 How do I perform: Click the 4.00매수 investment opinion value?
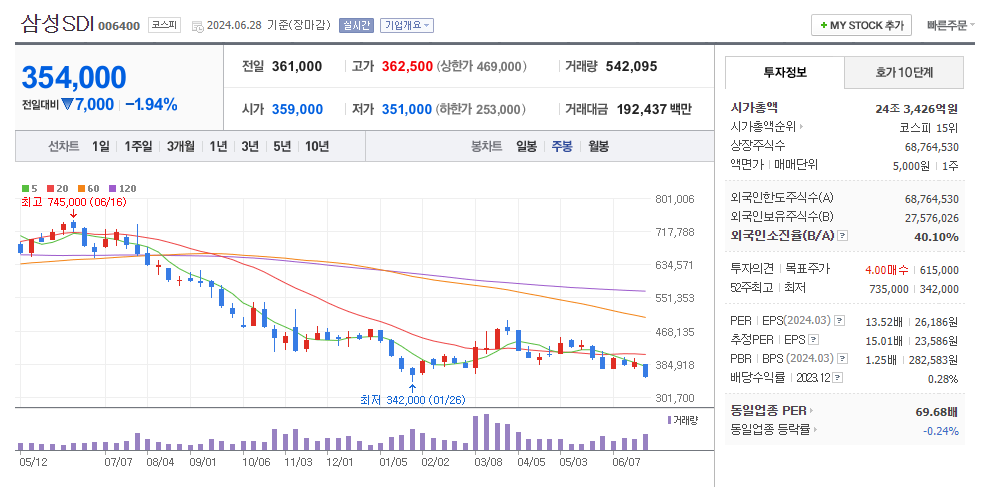click(x=887, y=270)
